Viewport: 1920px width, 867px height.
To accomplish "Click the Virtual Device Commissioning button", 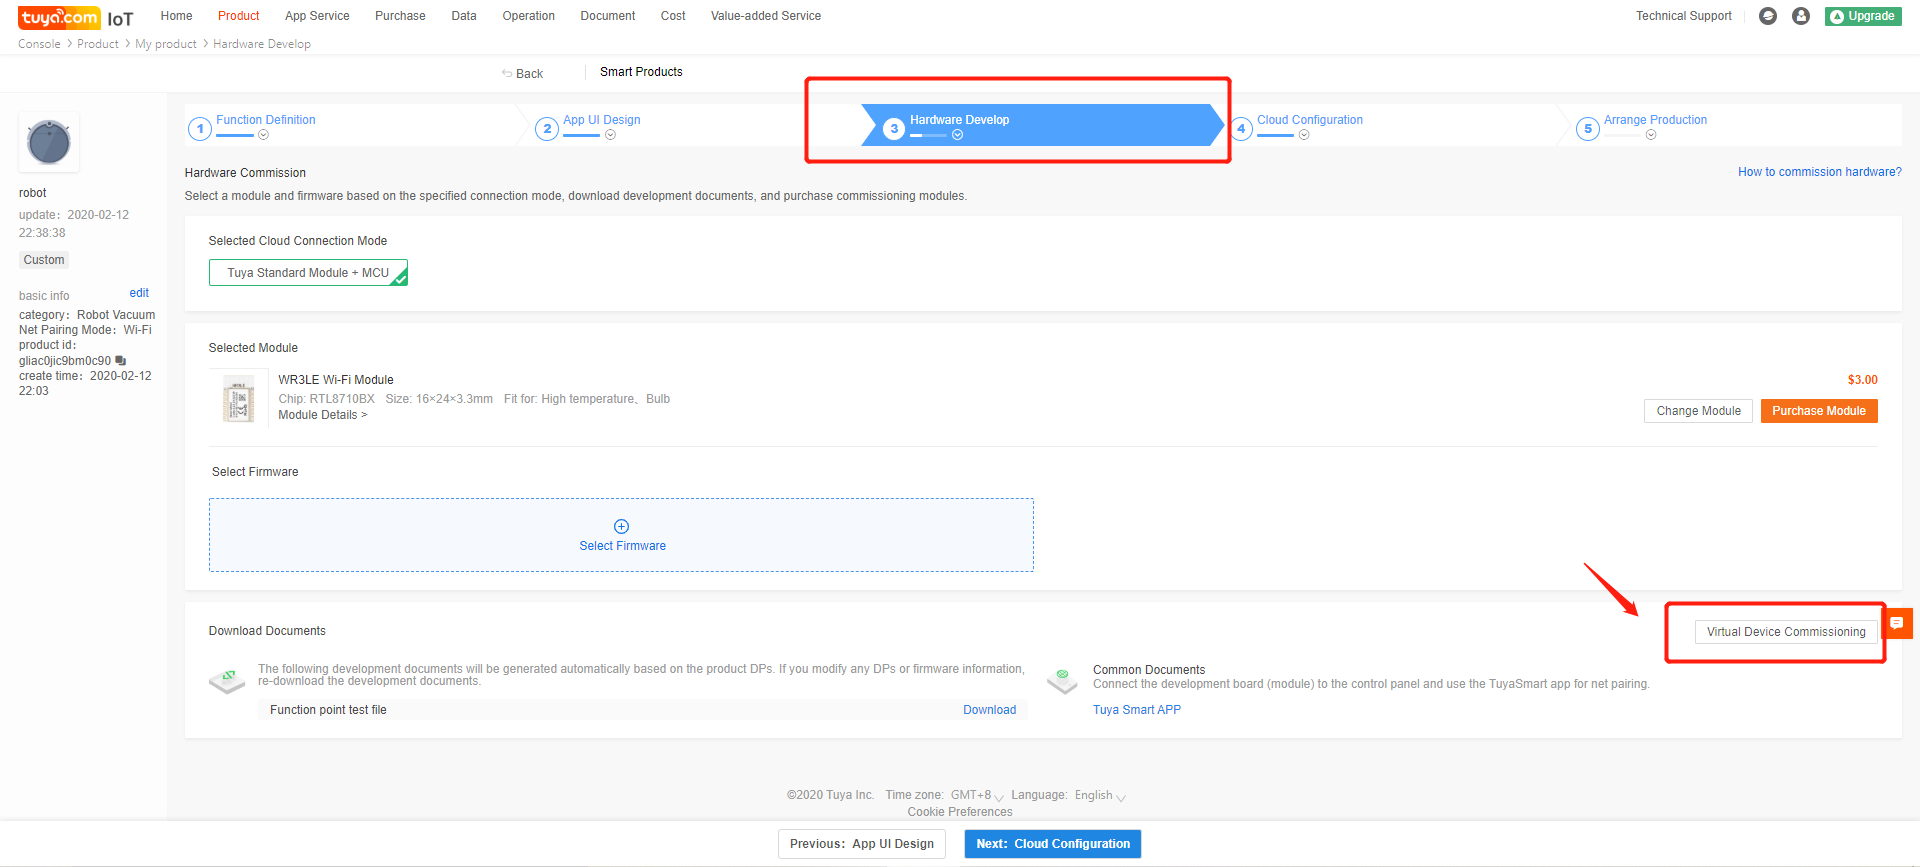I will [1785, 632].
